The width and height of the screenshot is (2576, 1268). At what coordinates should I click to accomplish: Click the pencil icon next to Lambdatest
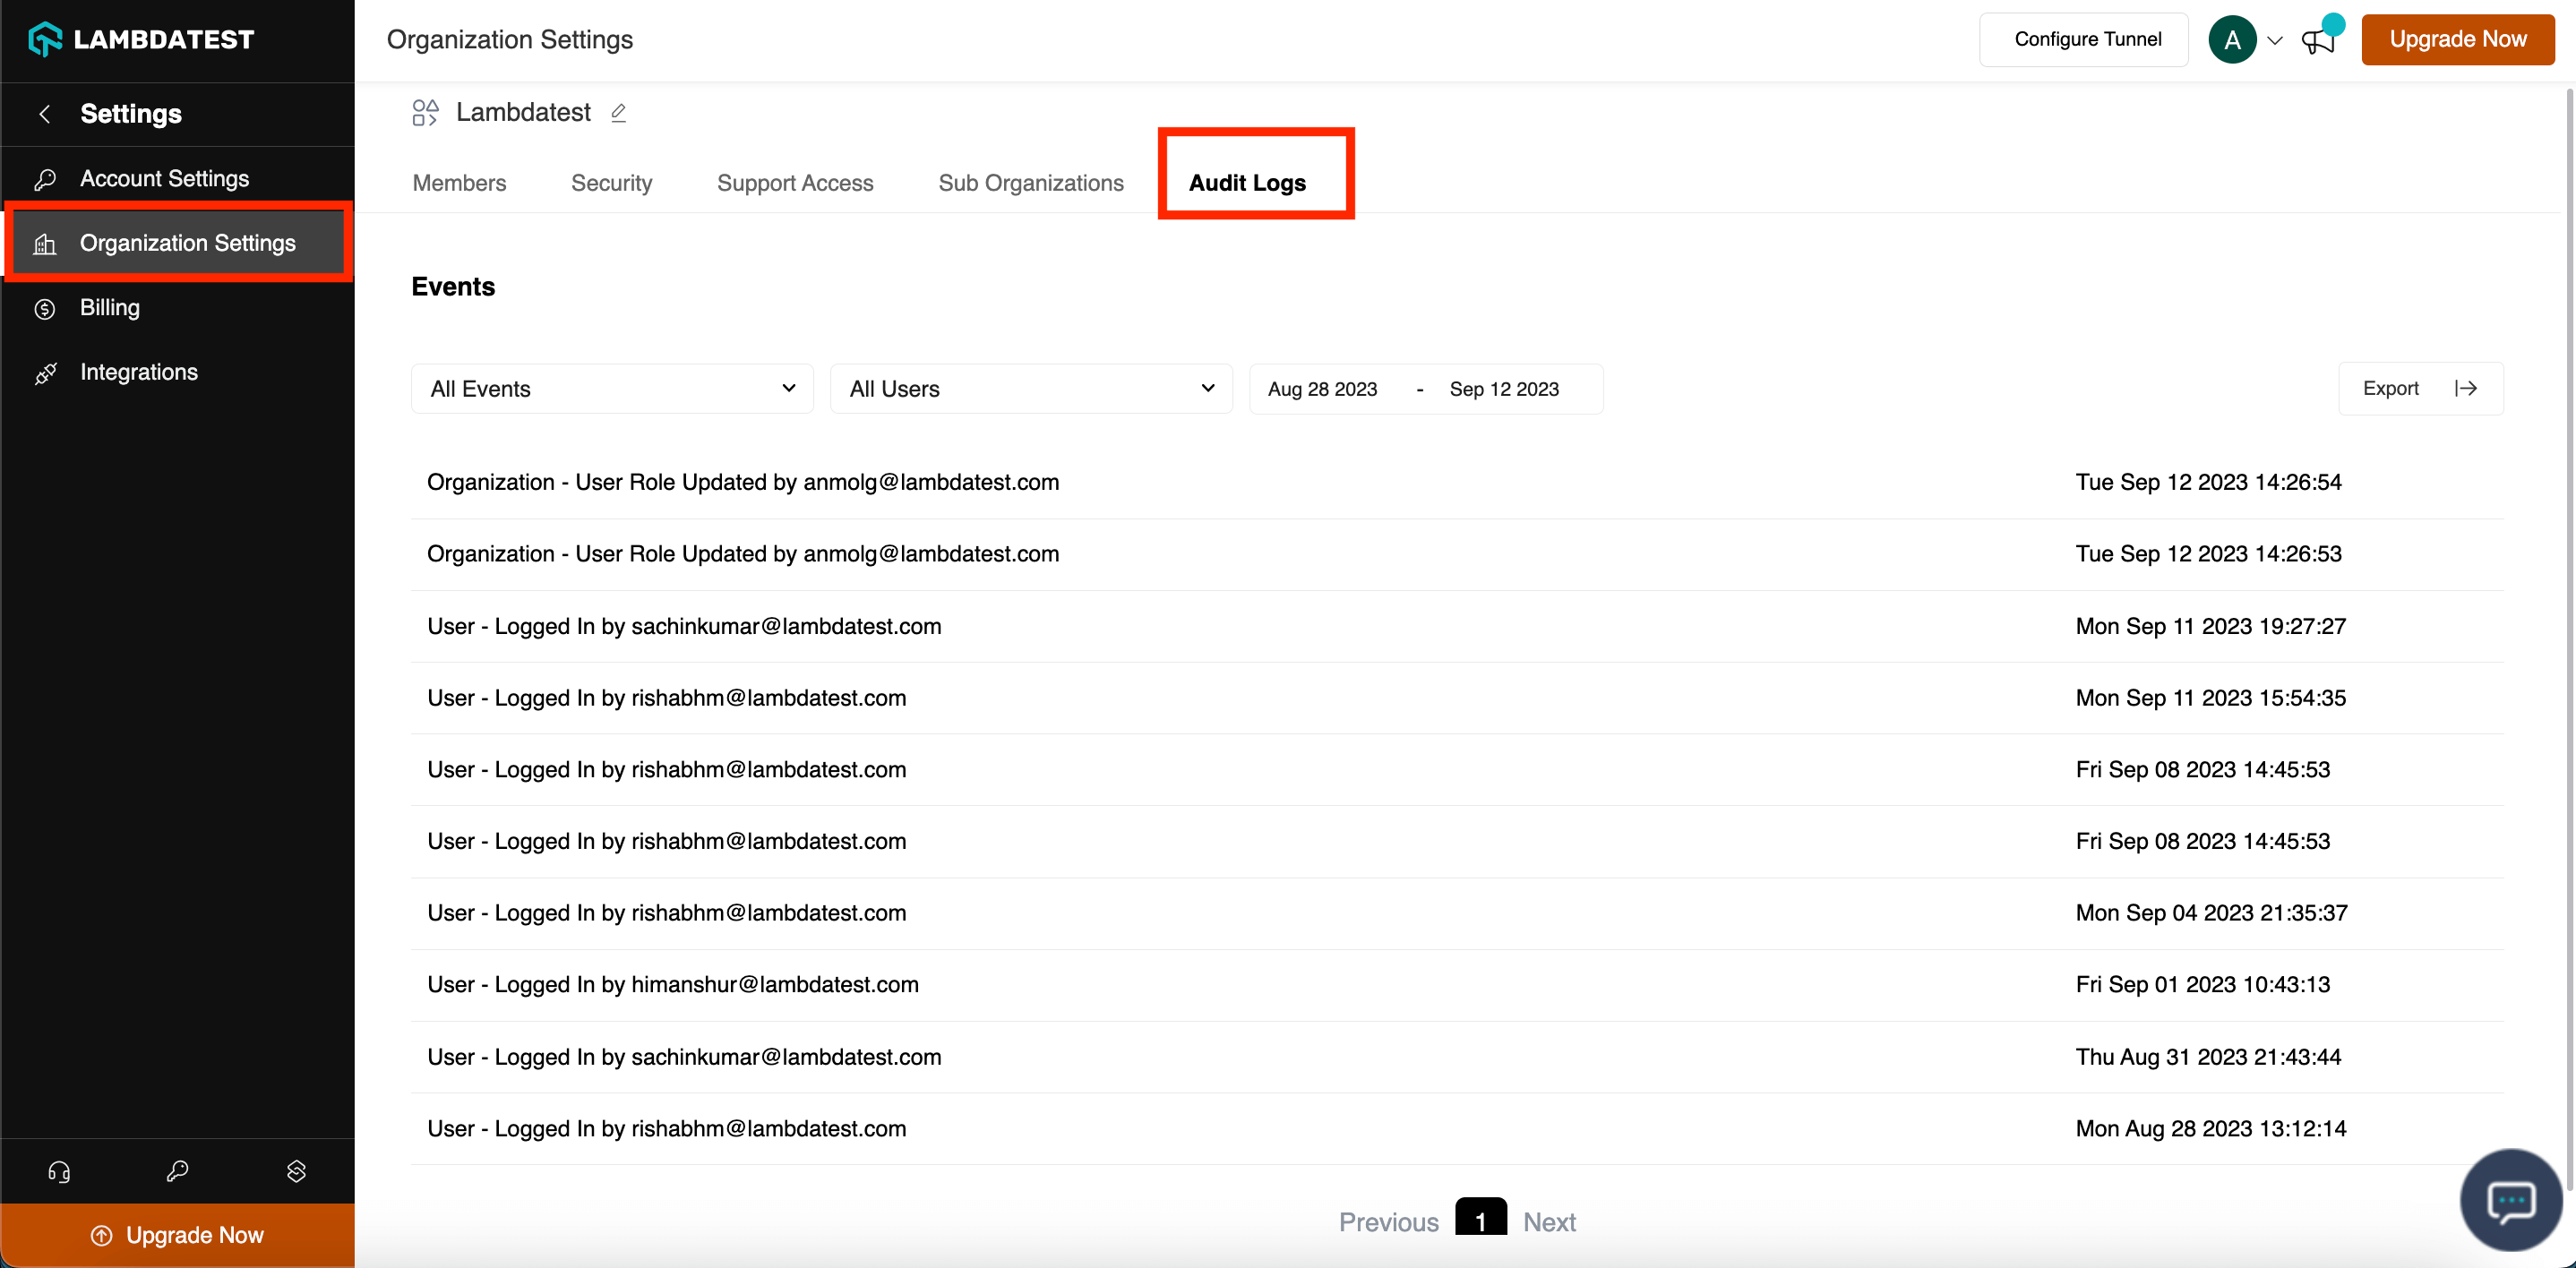pyautogui.click(x=618, y=113)
